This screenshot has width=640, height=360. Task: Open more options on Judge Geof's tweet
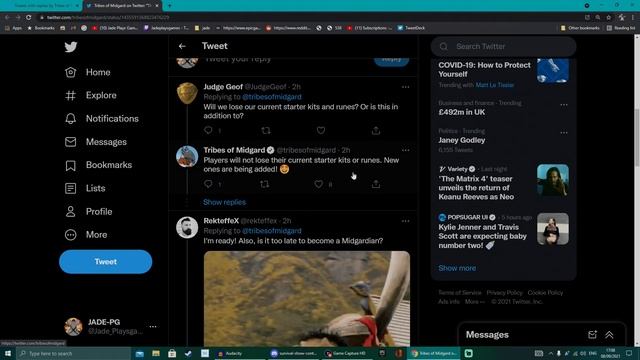[x=405, y=87]
